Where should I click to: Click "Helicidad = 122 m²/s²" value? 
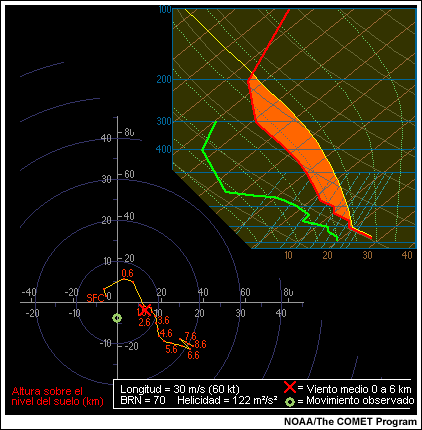(x=227, y=400)
